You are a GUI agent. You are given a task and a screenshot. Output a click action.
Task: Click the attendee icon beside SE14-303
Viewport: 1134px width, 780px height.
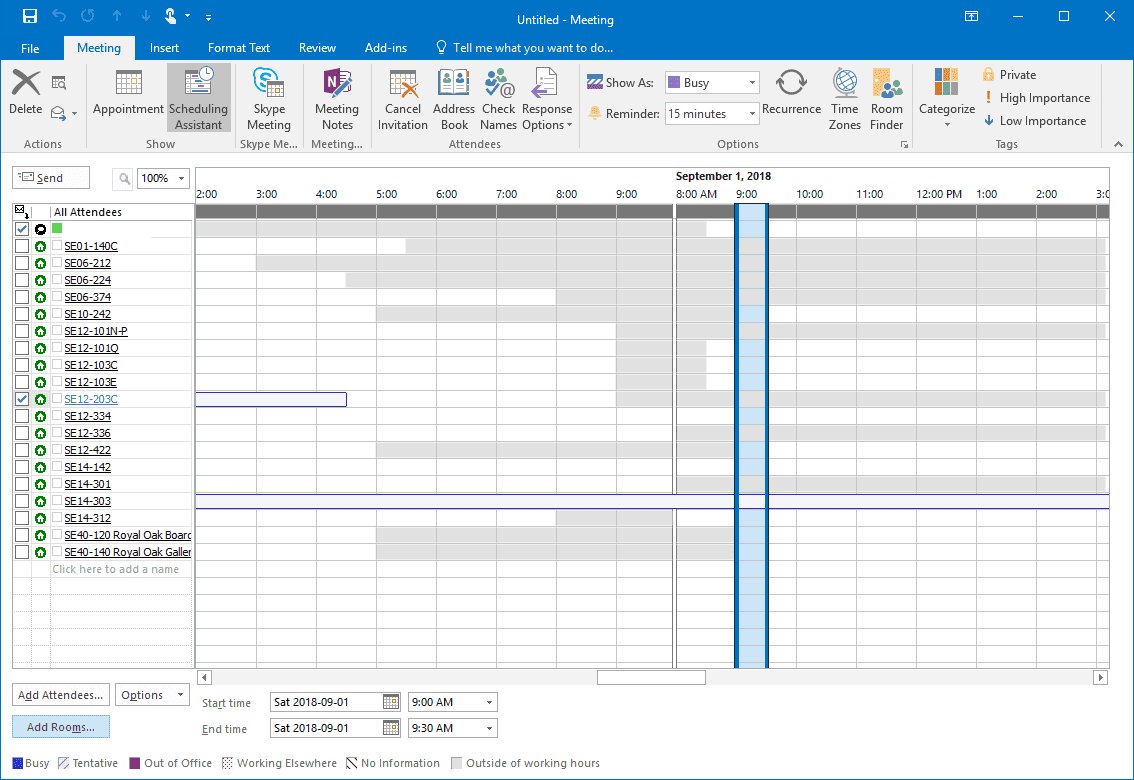(40, 501)
